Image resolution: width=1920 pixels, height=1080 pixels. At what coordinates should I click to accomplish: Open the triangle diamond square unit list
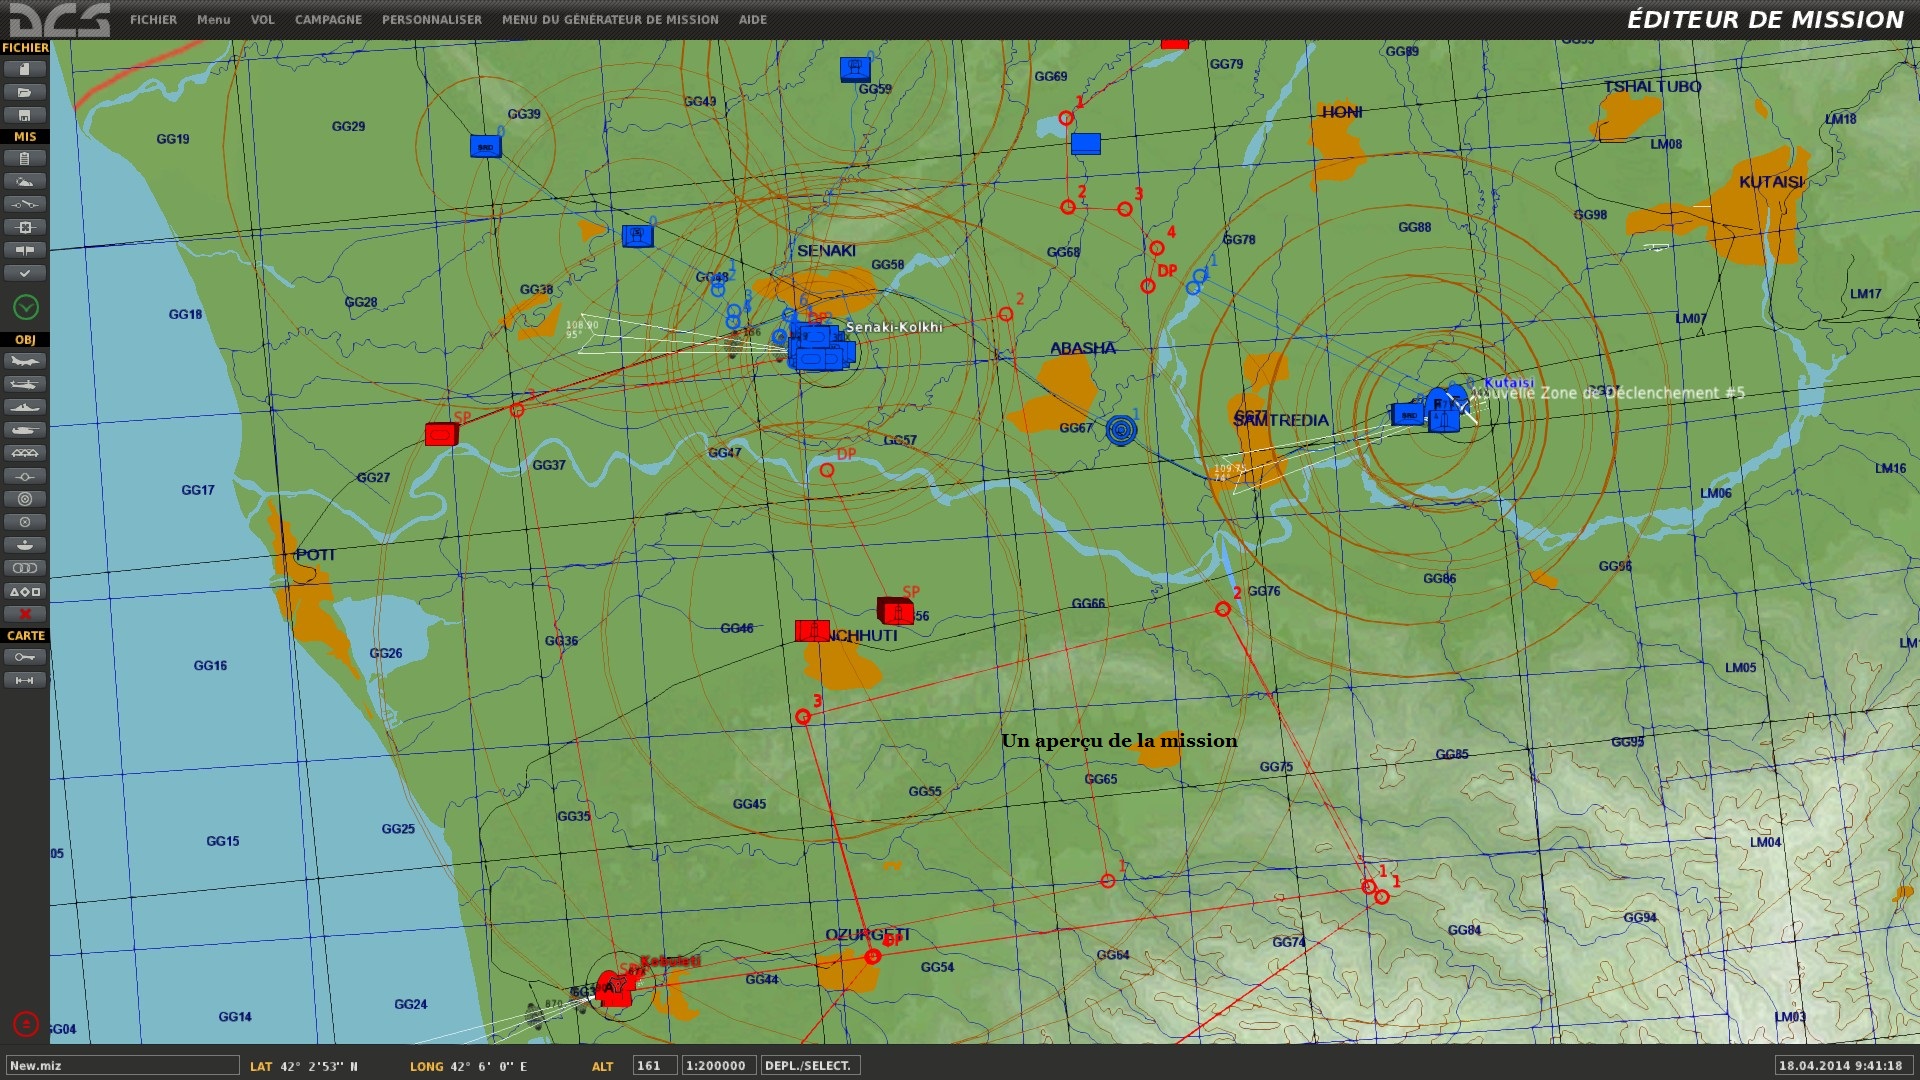[25, 591]
